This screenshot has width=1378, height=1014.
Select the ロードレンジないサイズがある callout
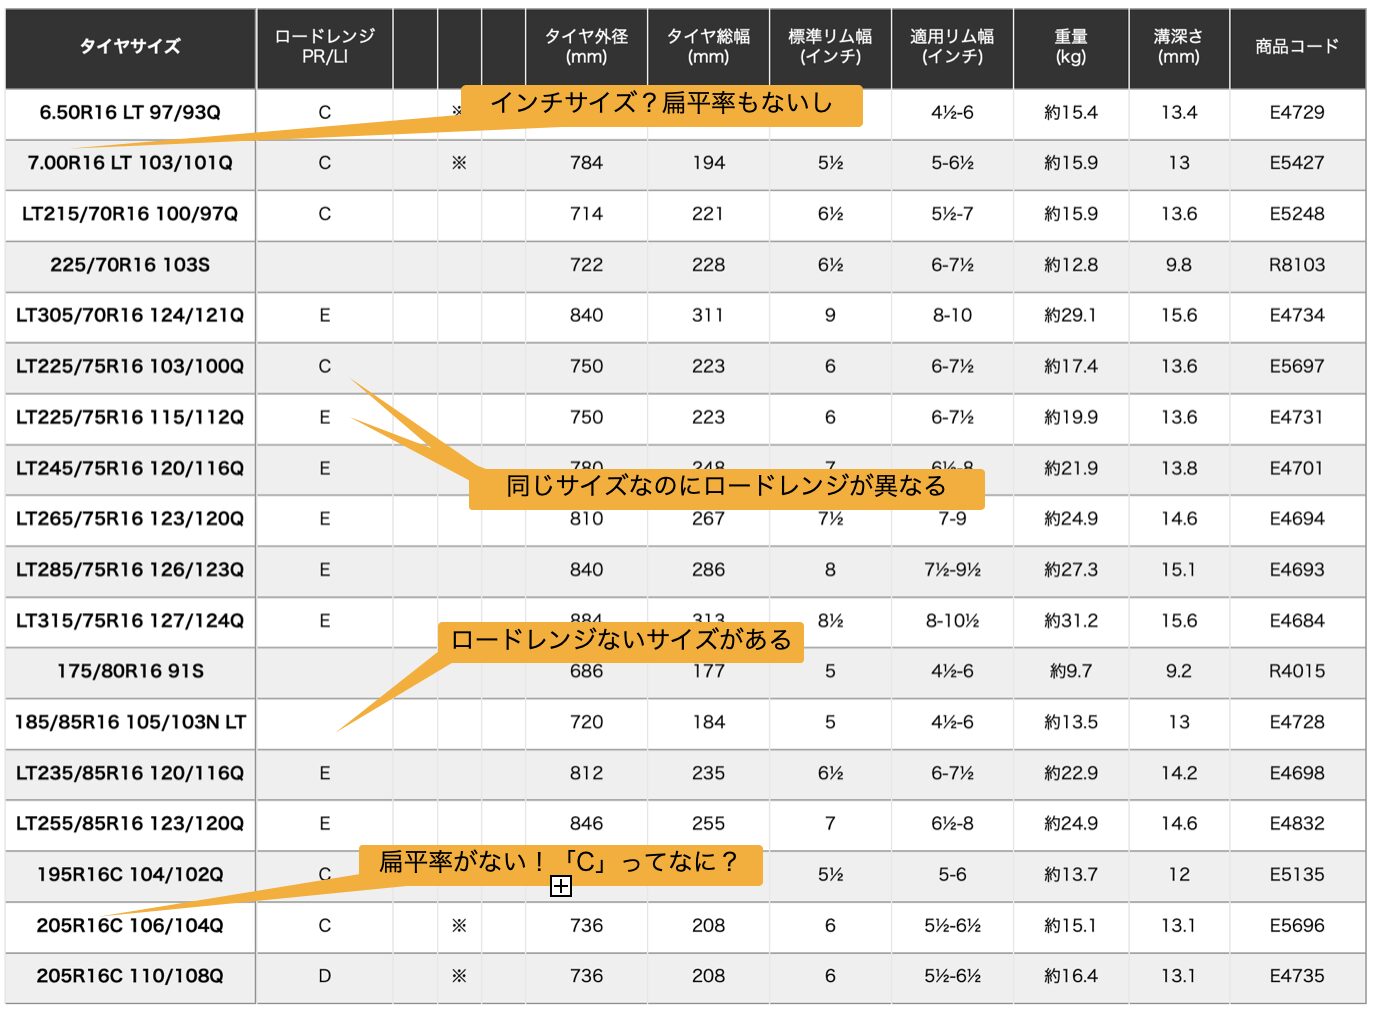tap(621, 641)
